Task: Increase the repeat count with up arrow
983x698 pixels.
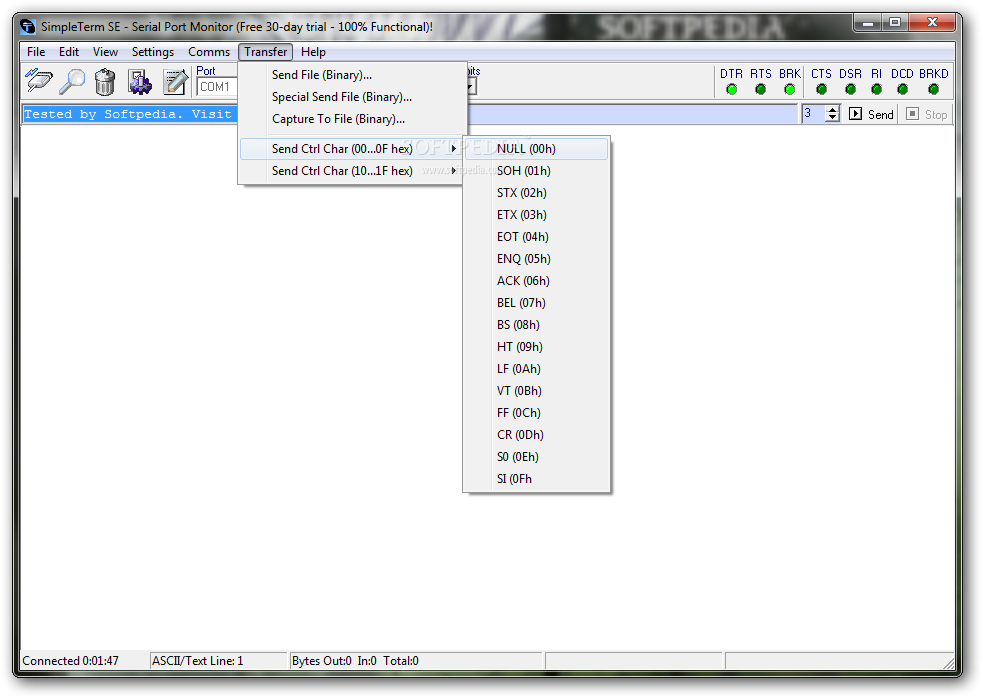Action: coord(832,110)
